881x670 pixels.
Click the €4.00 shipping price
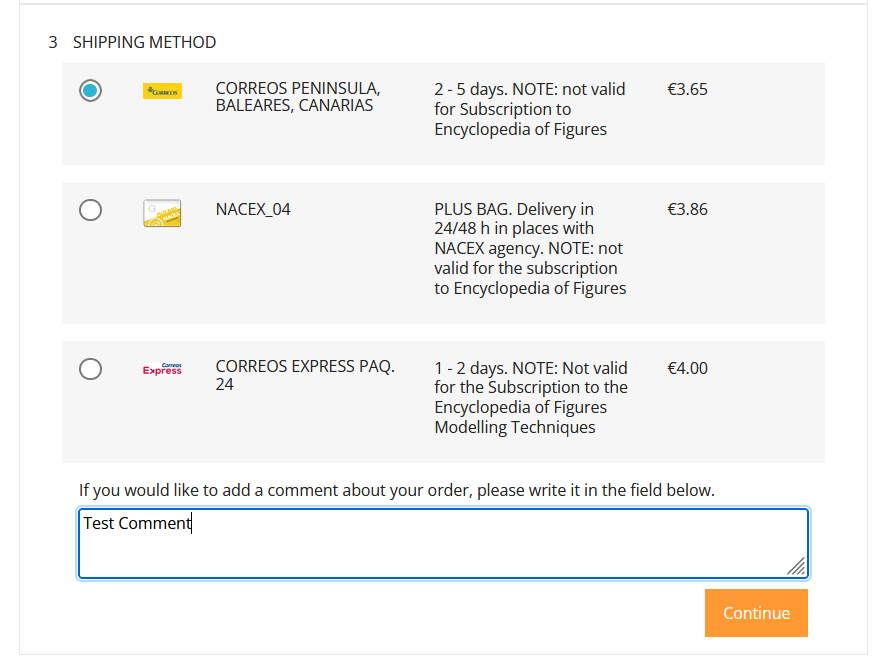pyautogui.click(x=687, y=368)
